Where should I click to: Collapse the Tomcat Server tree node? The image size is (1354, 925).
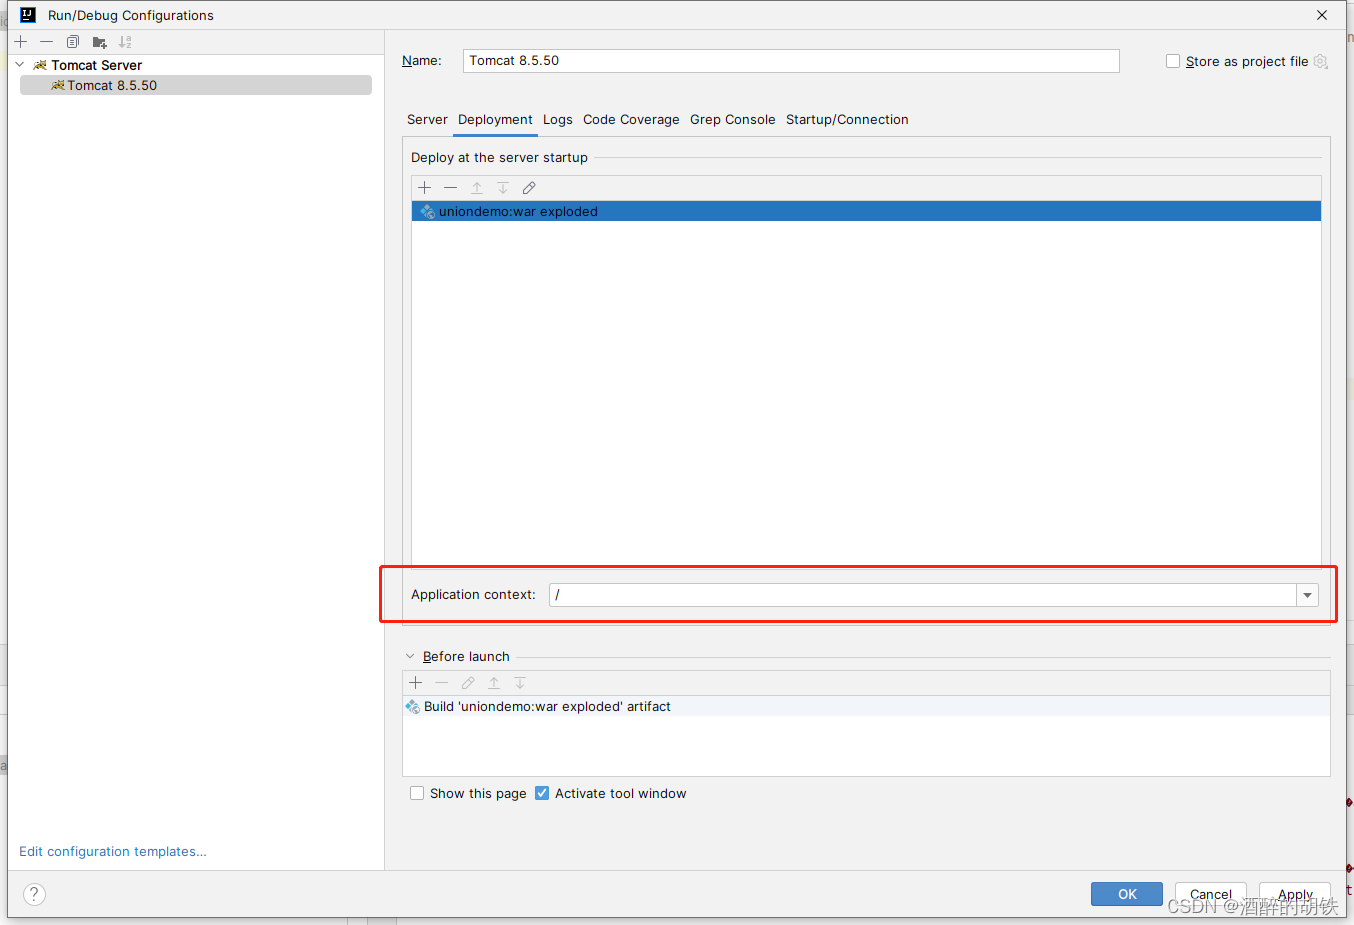coord(20,65)
